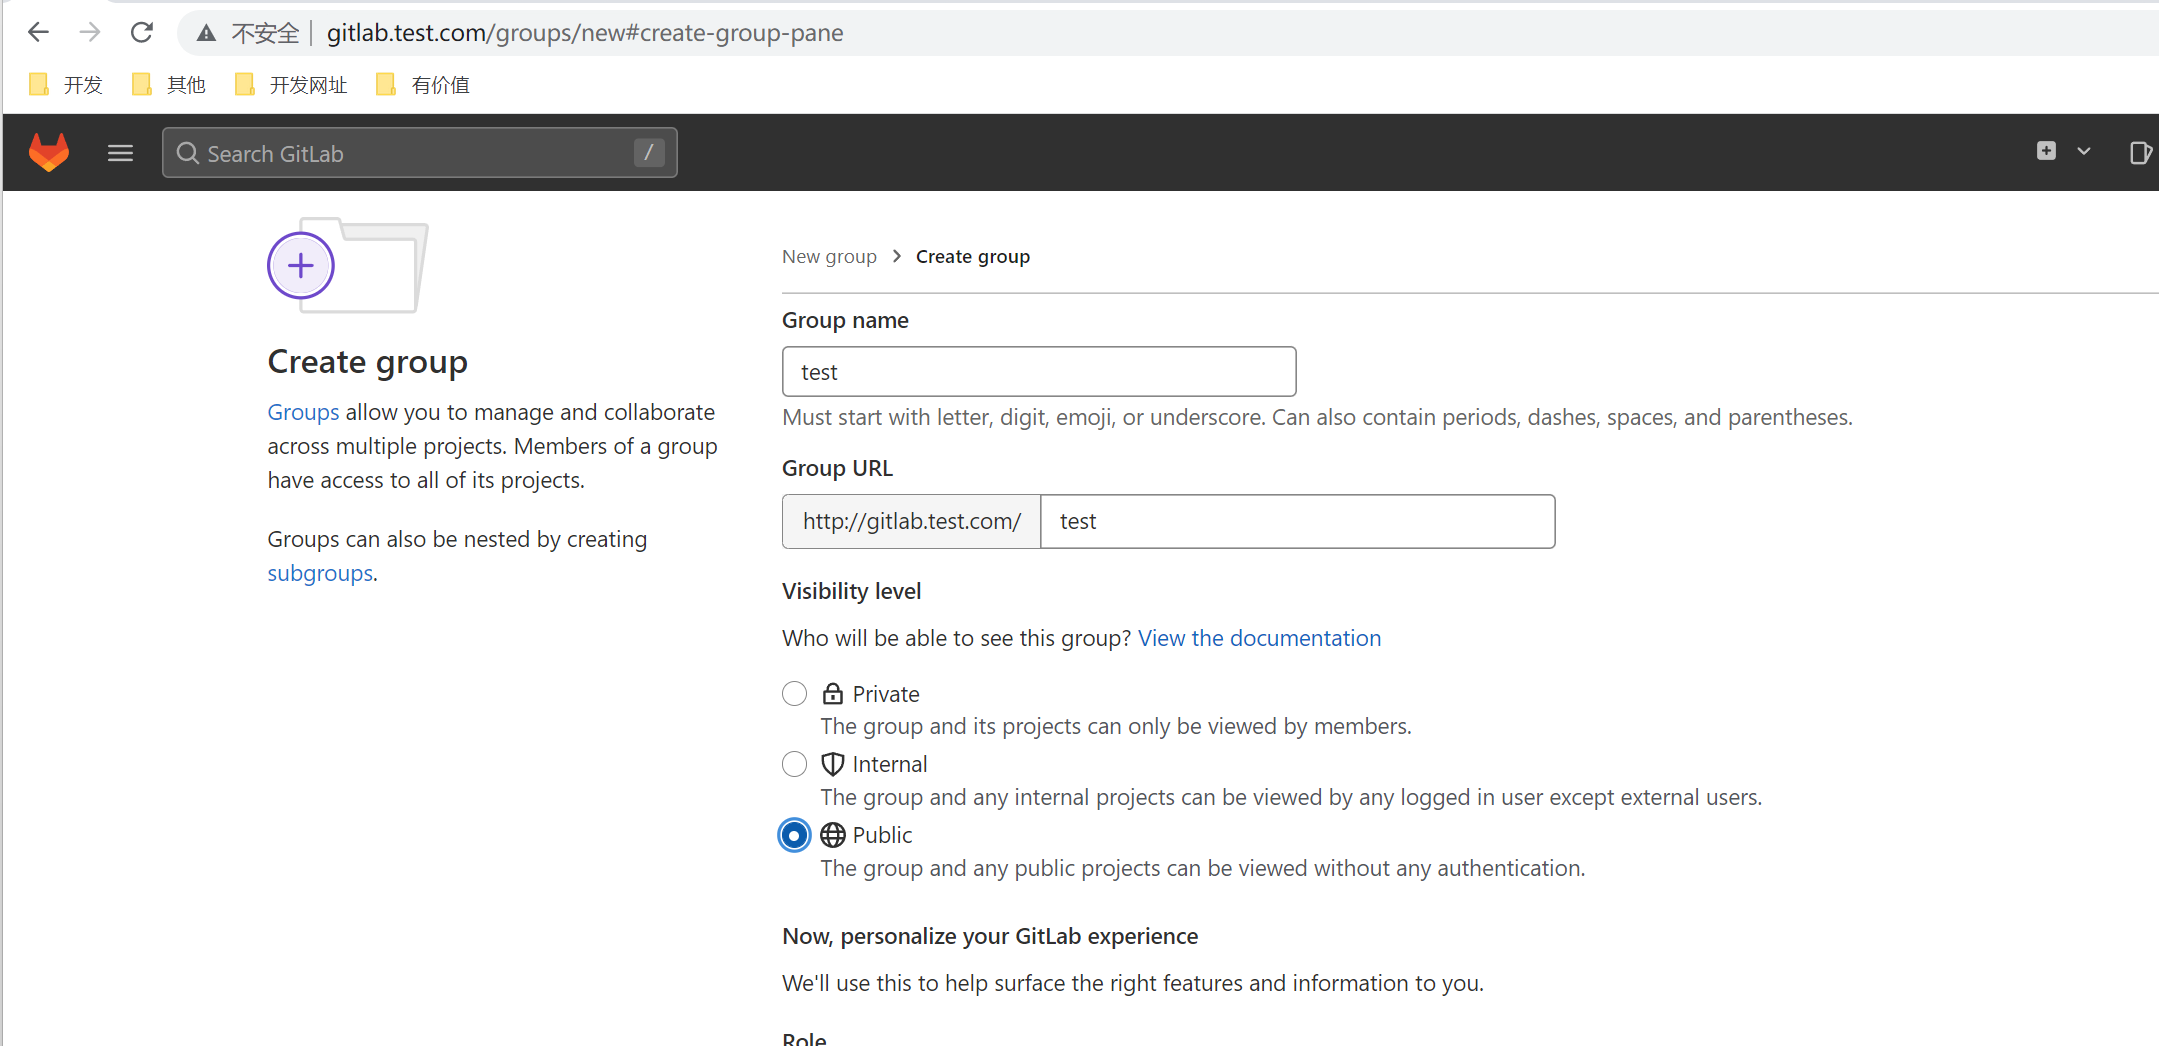Focus the Search GitLab box
This screenshot has width=2159, height=1046.
click(420, 153)
